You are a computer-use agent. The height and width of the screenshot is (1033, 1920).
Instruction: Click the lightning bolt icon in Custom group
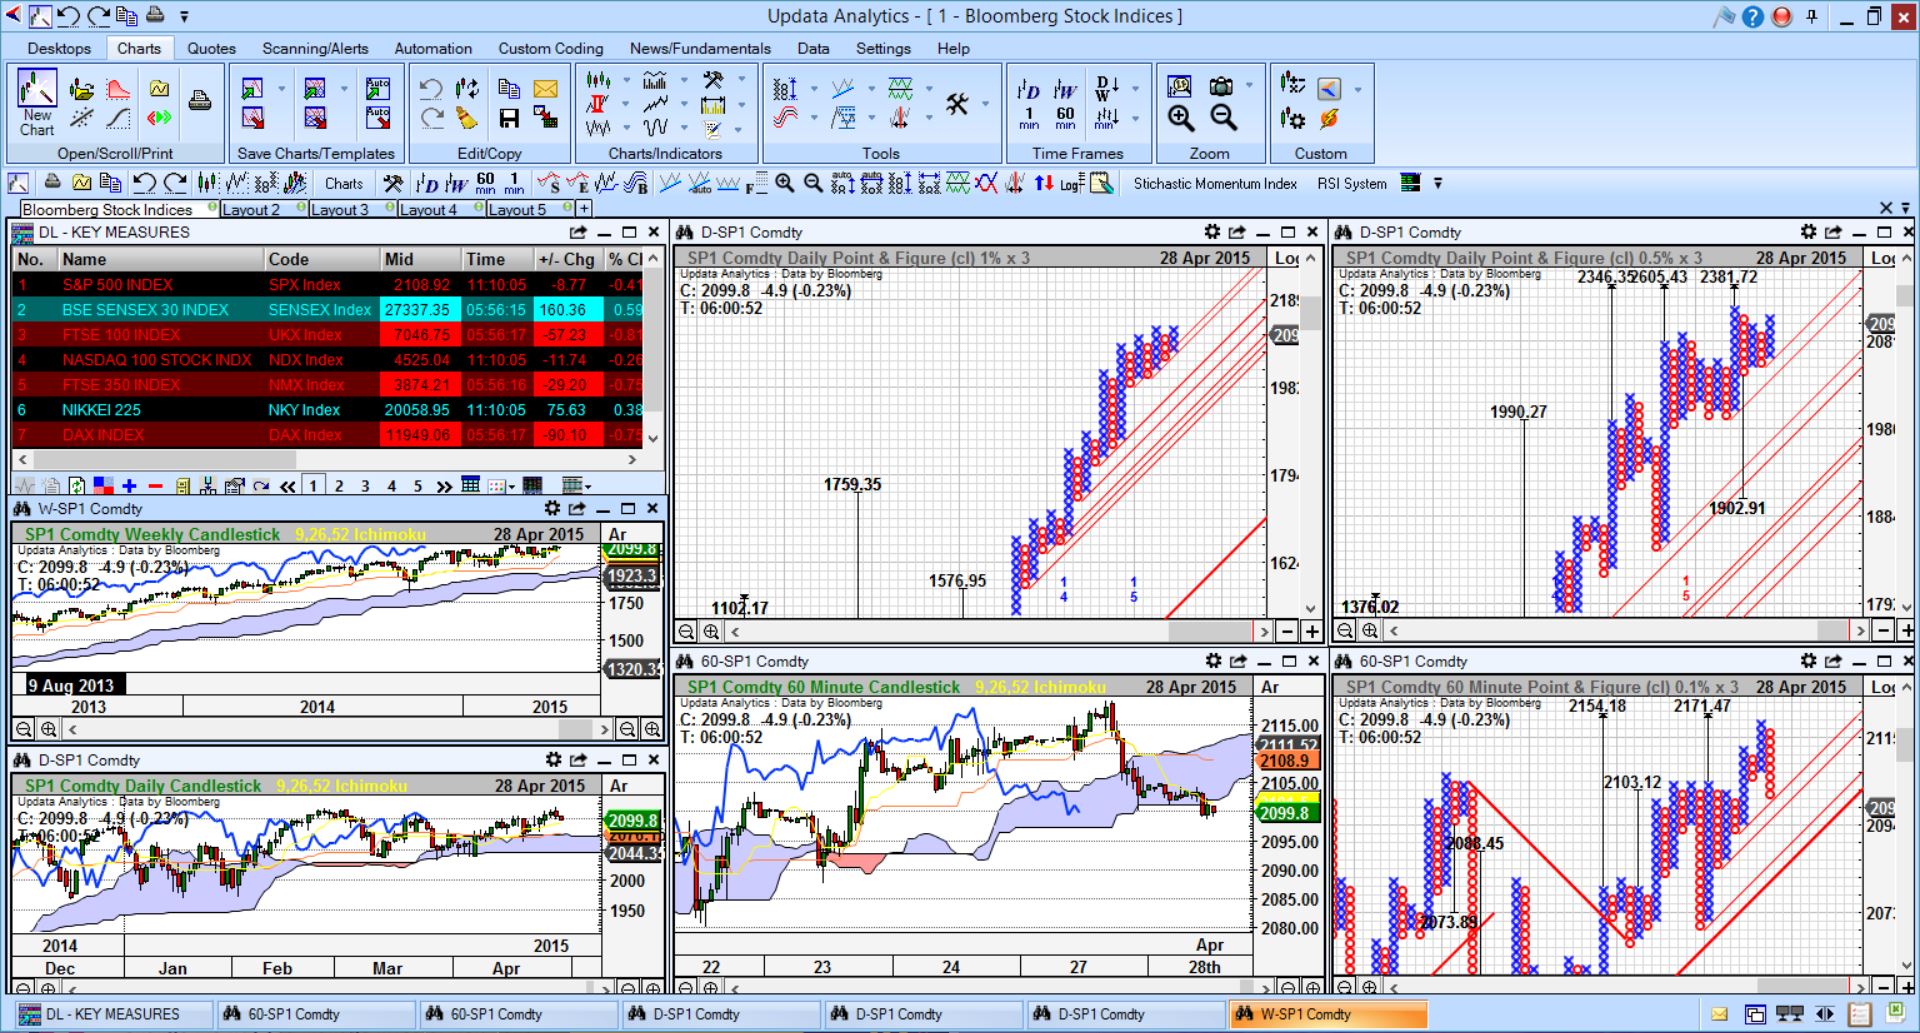(x=1329, y=119)
